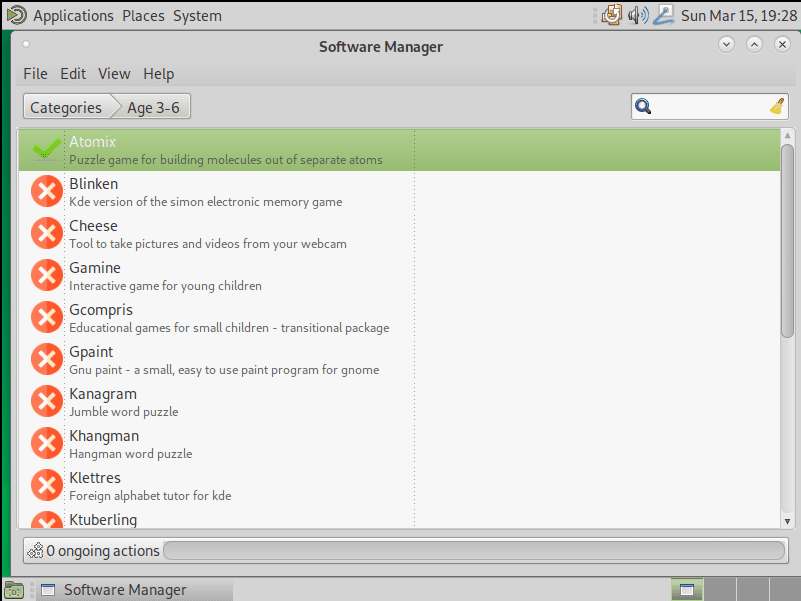Clear the search with the broom icon
The width and height of the screenshot is (801, 601).
point(777,106)
